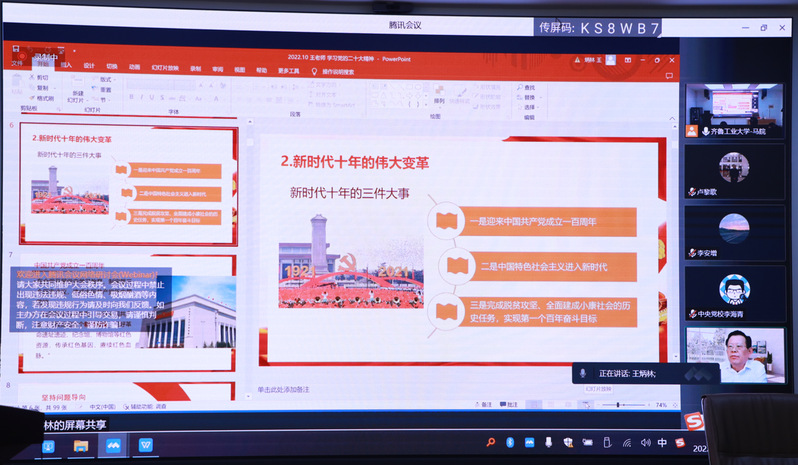
Task: Open the More Tools (更多工具) tab
Action: (x=289, y=71)
